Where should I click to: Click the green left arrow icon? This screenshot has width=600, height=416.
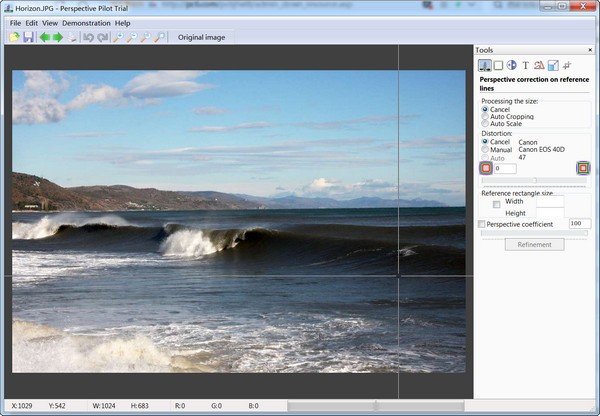pos(44,37)
